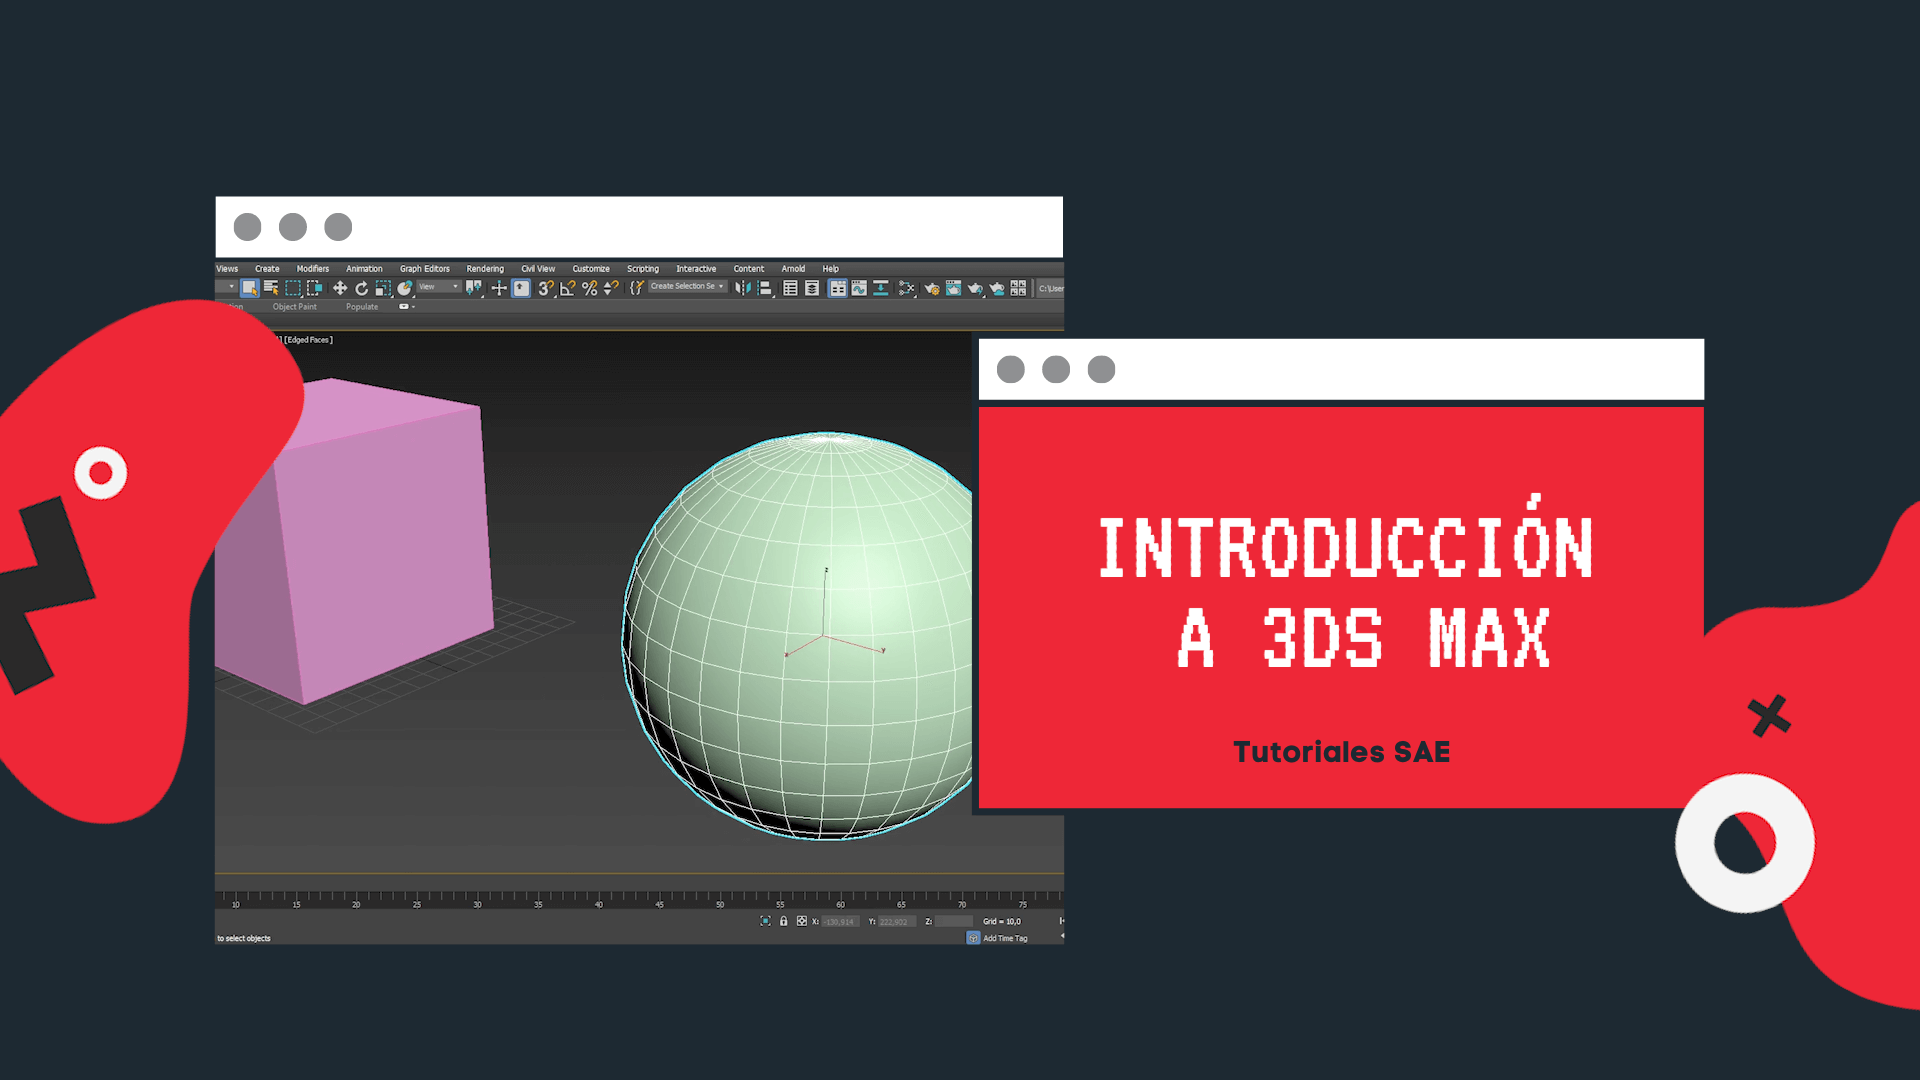
Task: Open the Animation menu
Action: (364, 269)
